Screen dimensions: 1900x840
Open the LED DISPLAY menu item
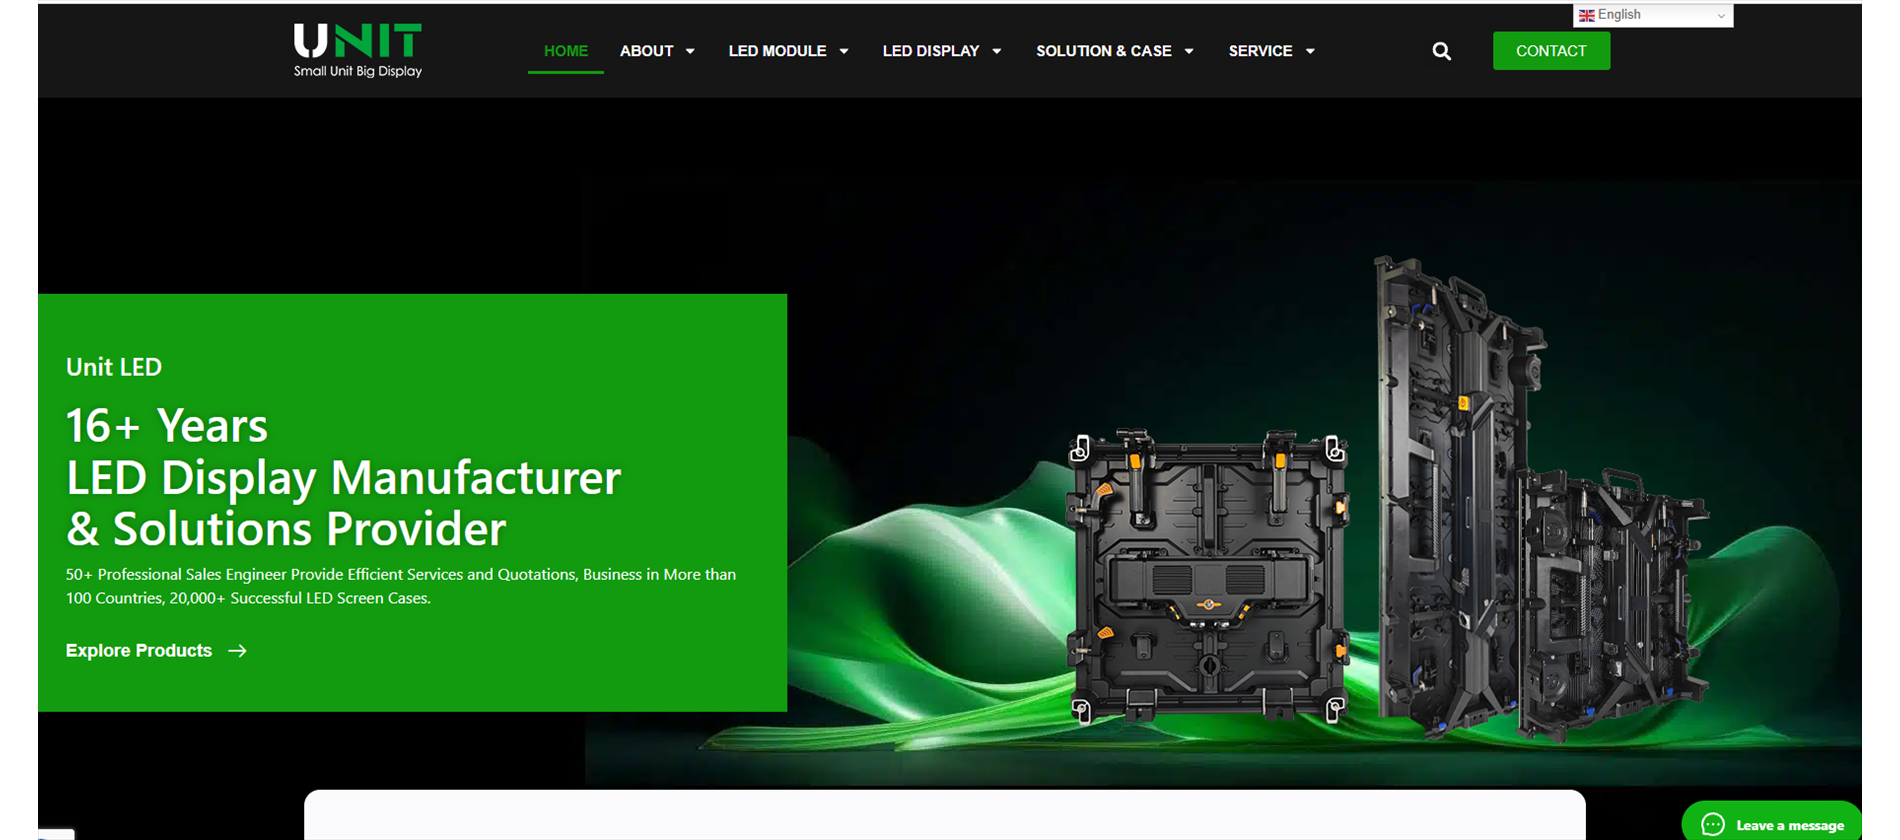pos(931,51)
